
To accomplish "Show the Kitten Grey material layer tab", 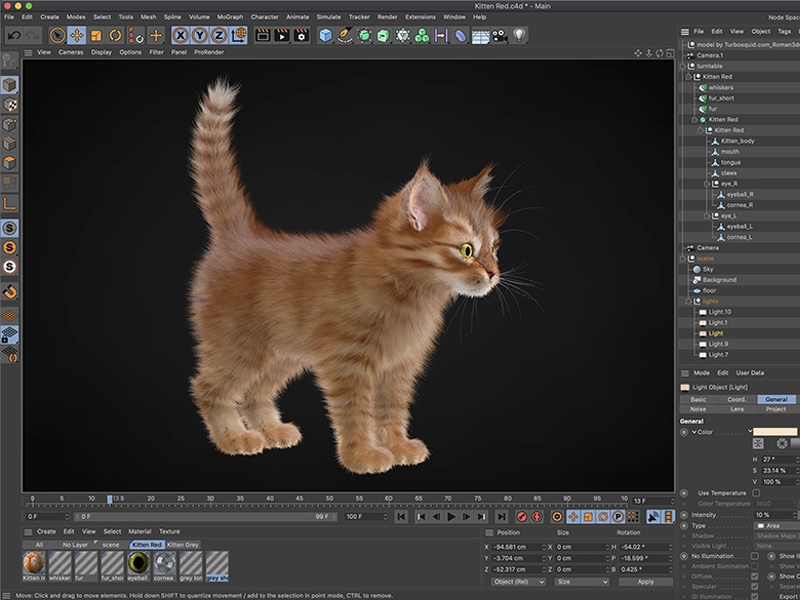I will pyautogui.click(x=183, y=545).
